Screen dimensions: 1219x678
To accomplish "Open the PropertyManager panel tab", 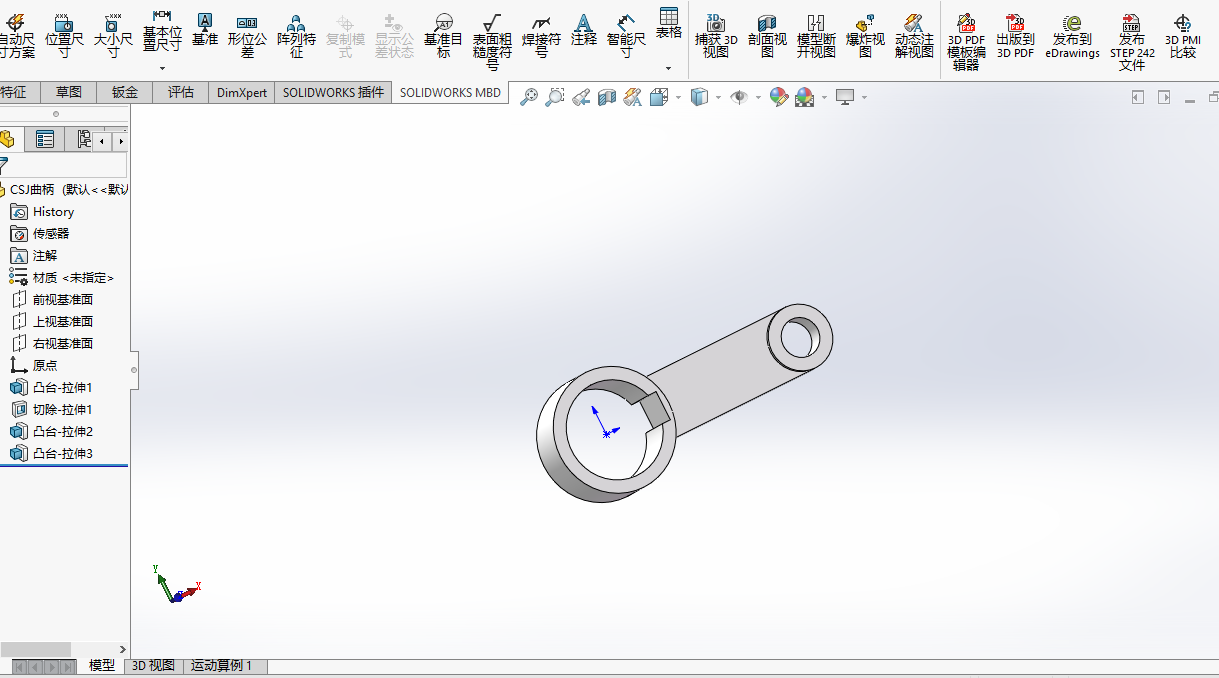I will (45, 139).
